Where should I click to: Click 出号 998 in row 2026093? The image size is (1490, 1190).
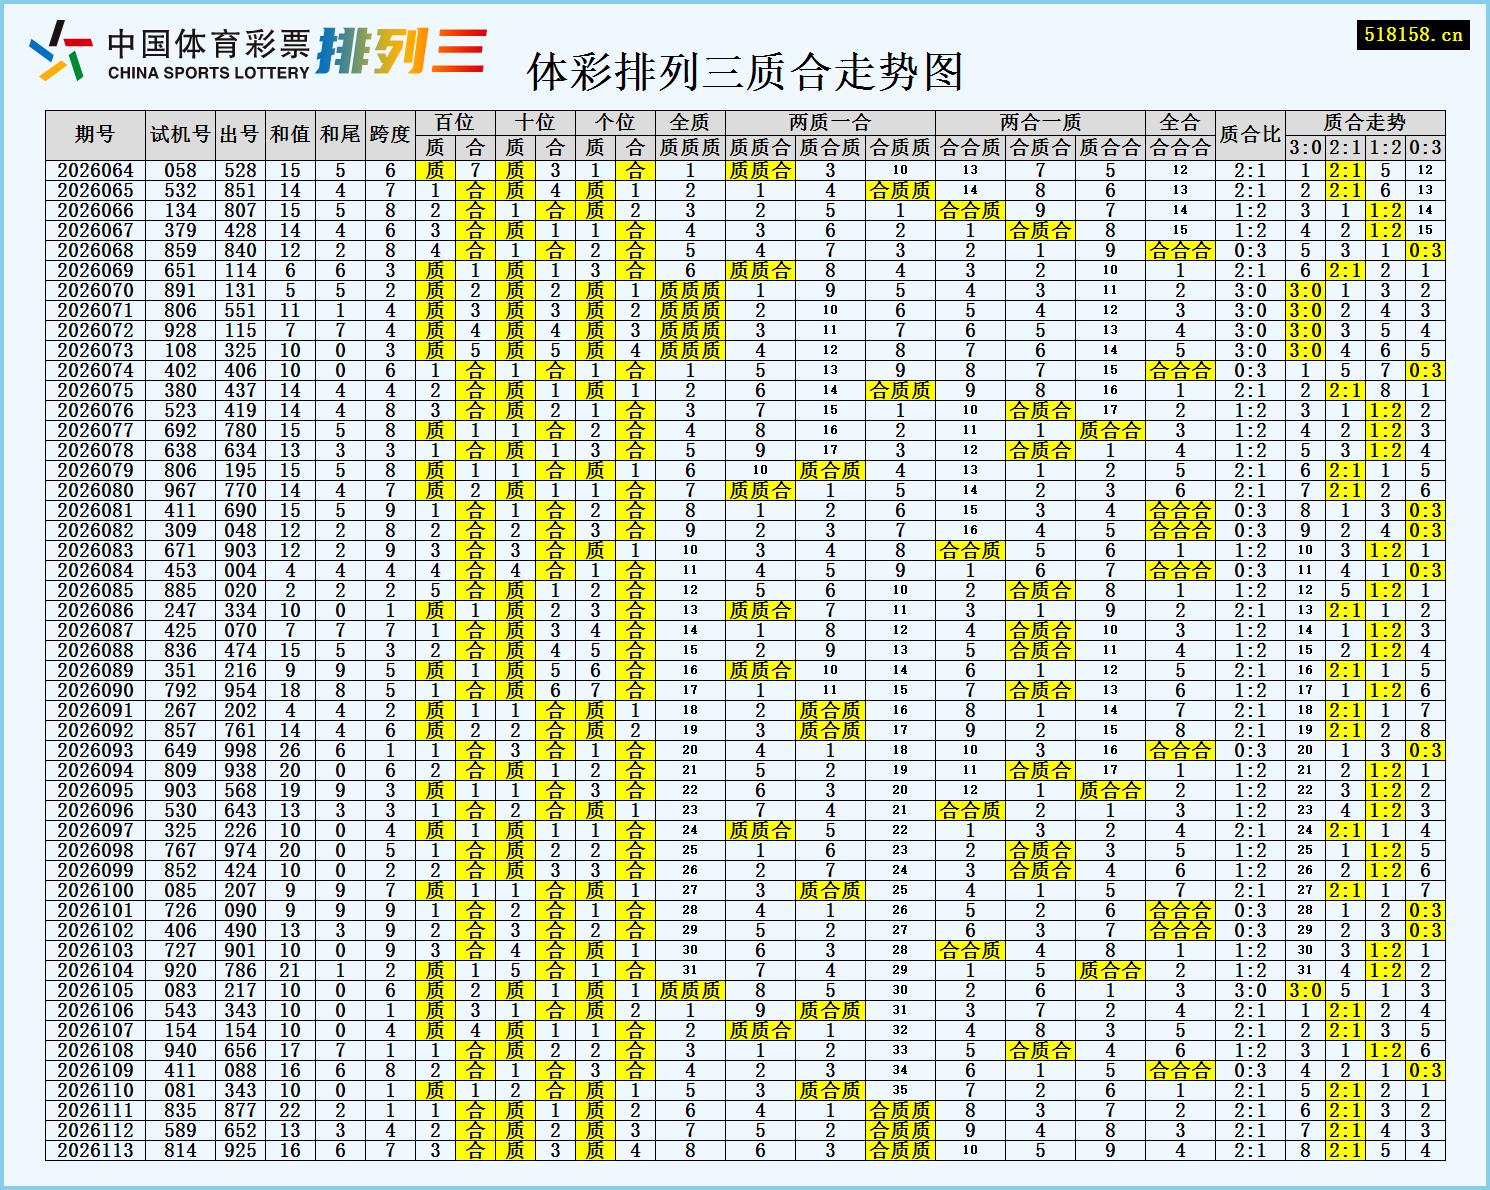[x=240, y=750]
